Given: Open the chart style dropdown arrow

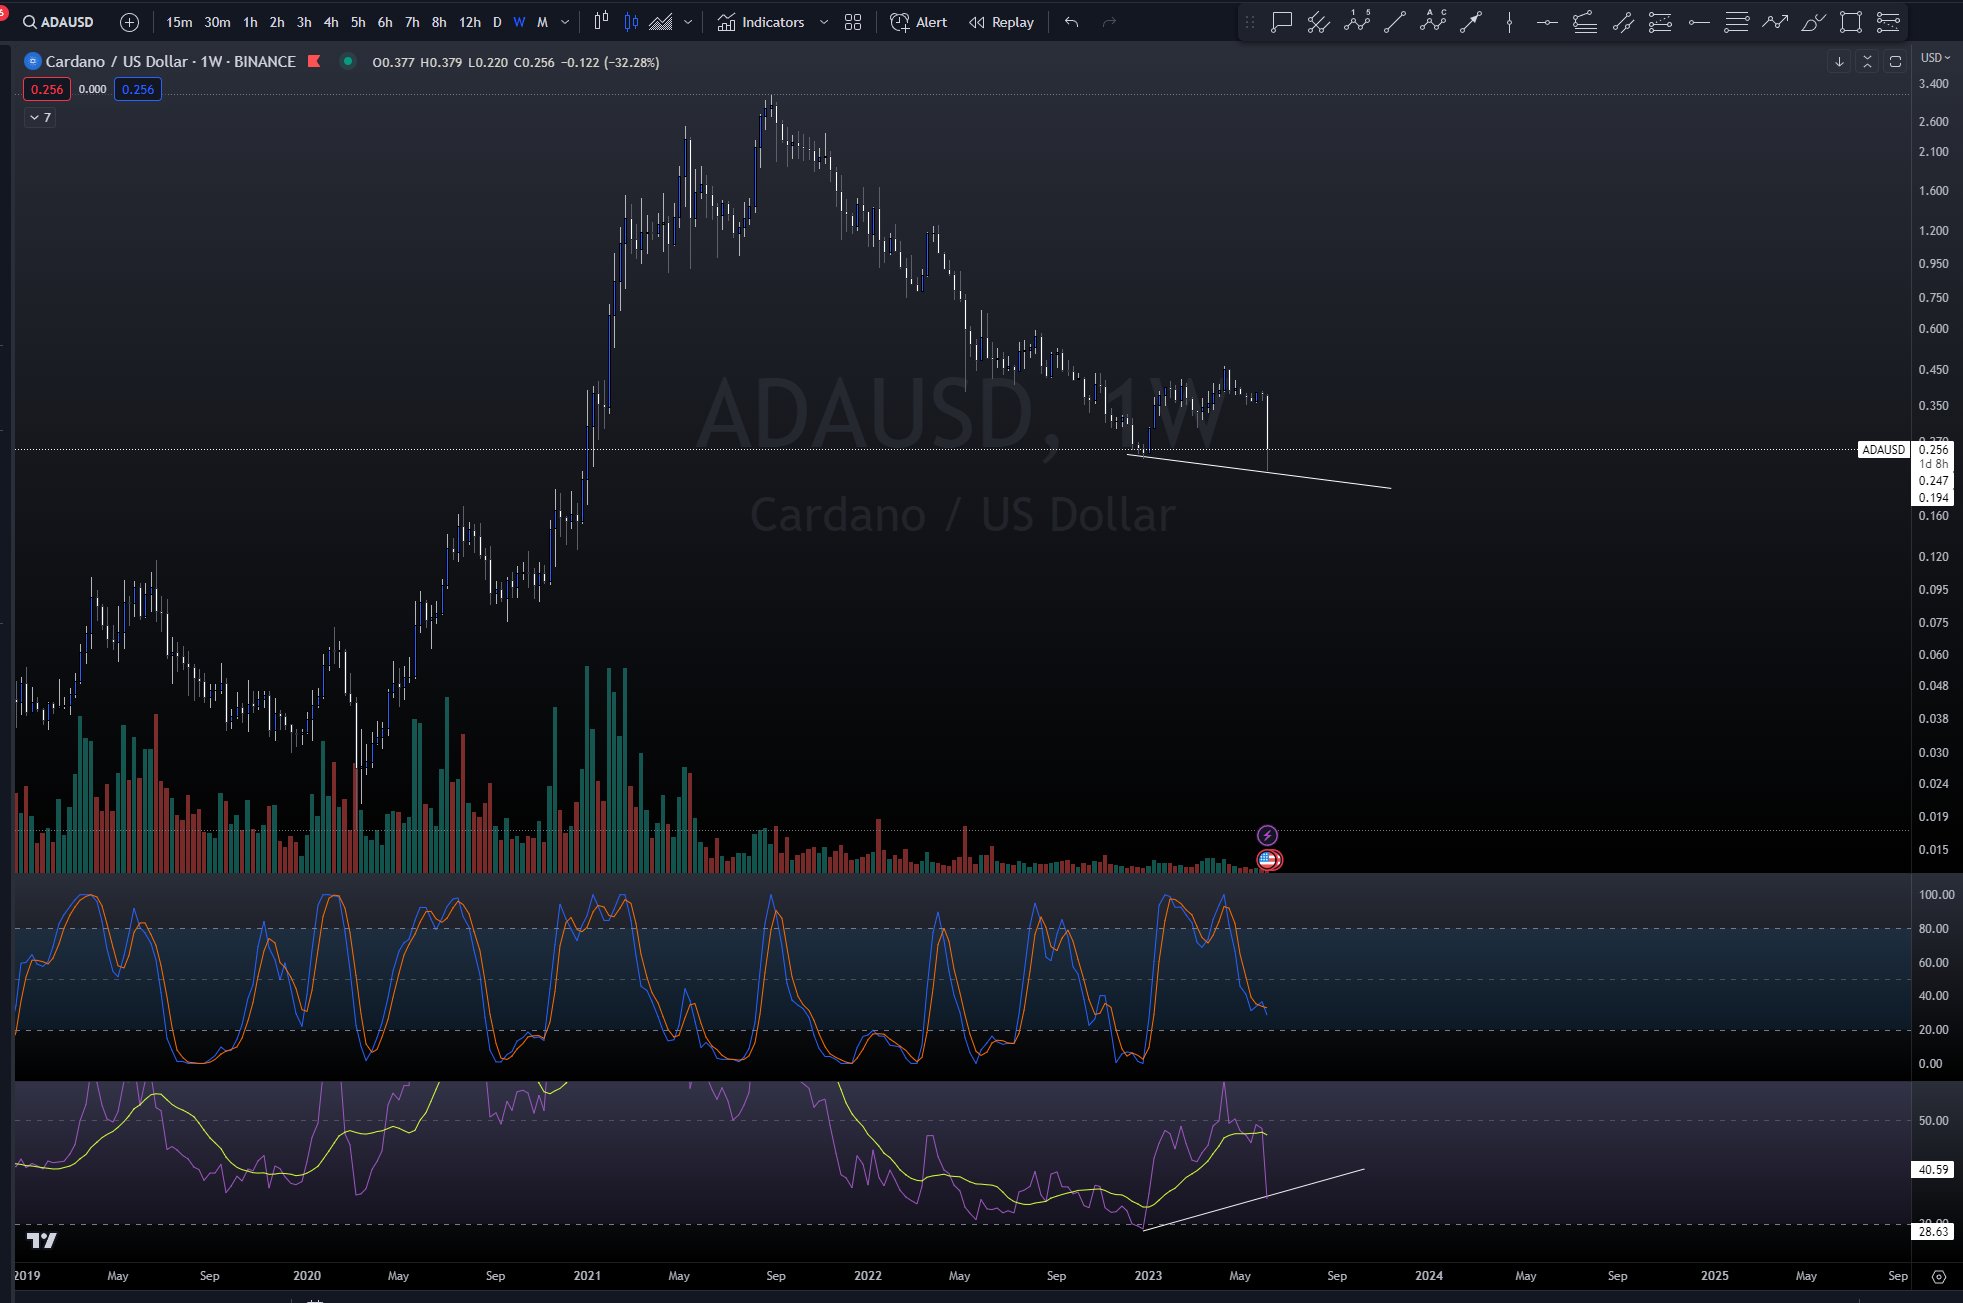Looking at the screenshot, I should click(688, 22).
